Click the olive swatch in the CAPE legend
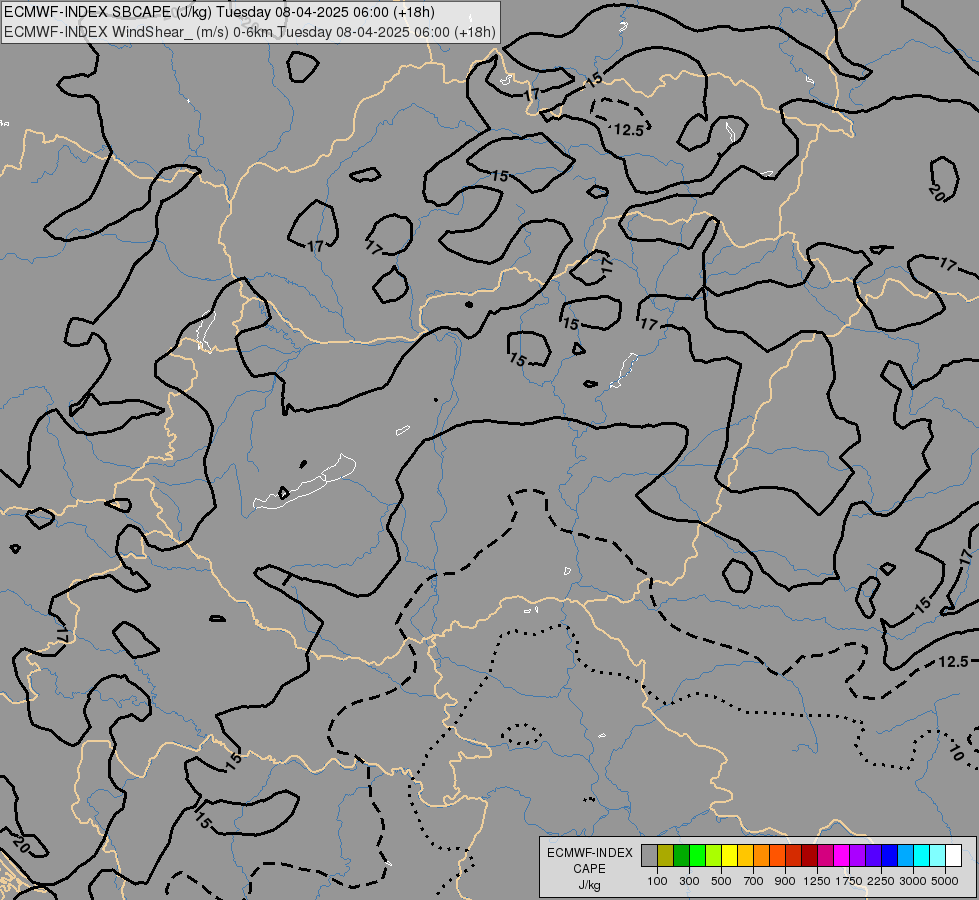Screen dimensions: 979x900 [665, 855]
